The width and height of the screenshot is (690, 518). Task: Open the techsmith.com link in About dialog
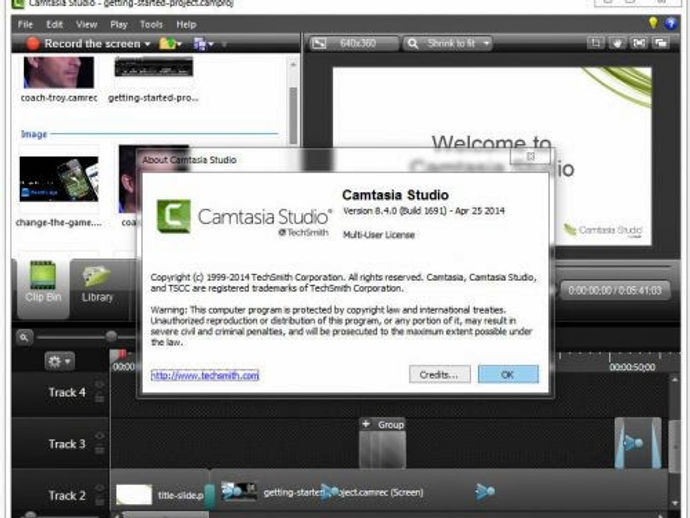pyautogui.click(x=205, y=375)
